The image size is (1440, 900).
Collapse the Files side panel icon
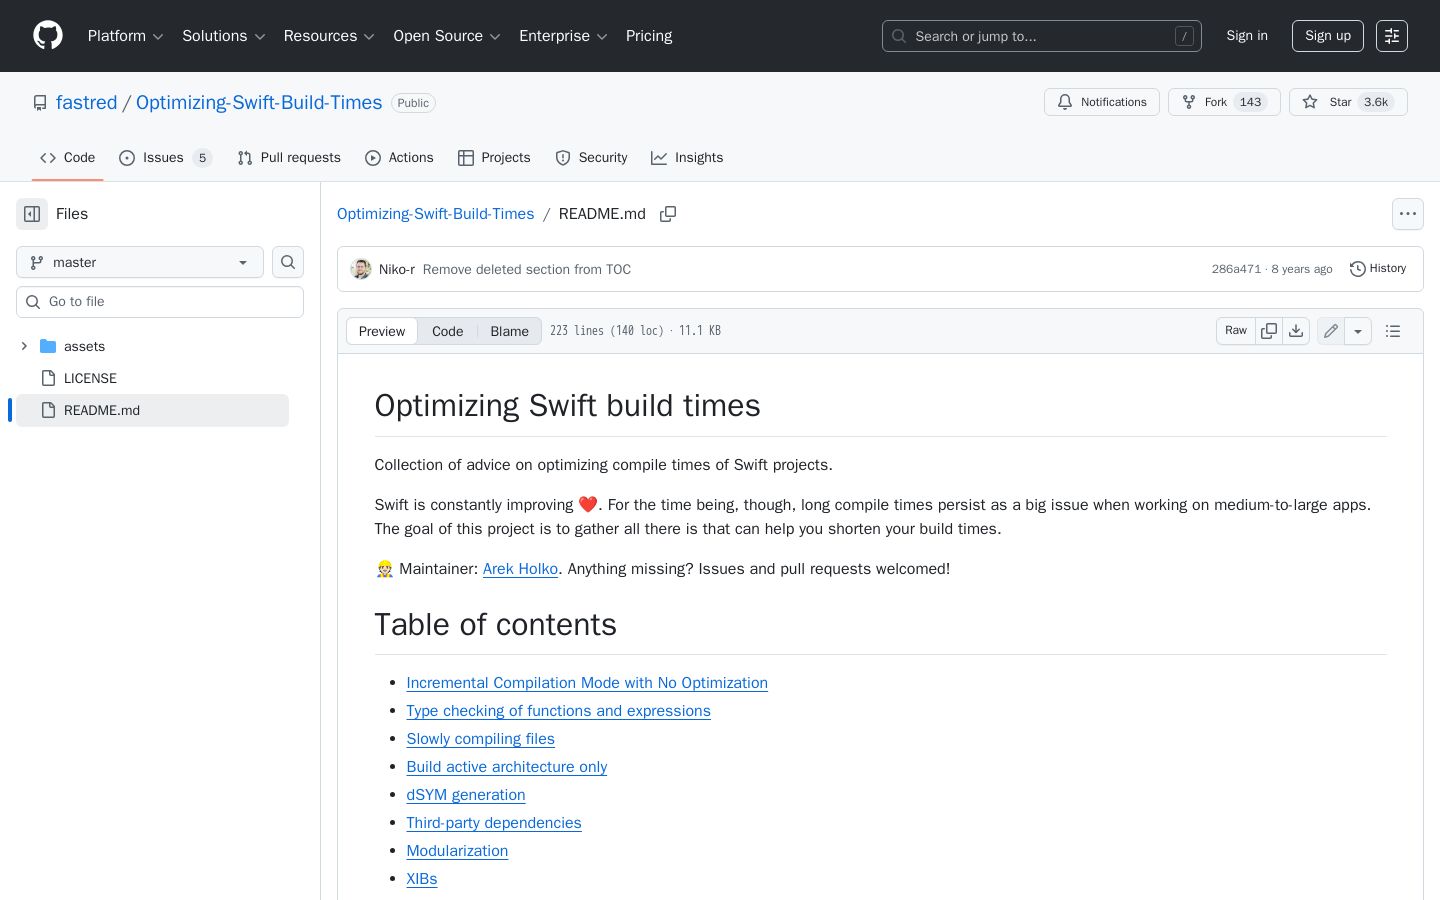[32, 214]
